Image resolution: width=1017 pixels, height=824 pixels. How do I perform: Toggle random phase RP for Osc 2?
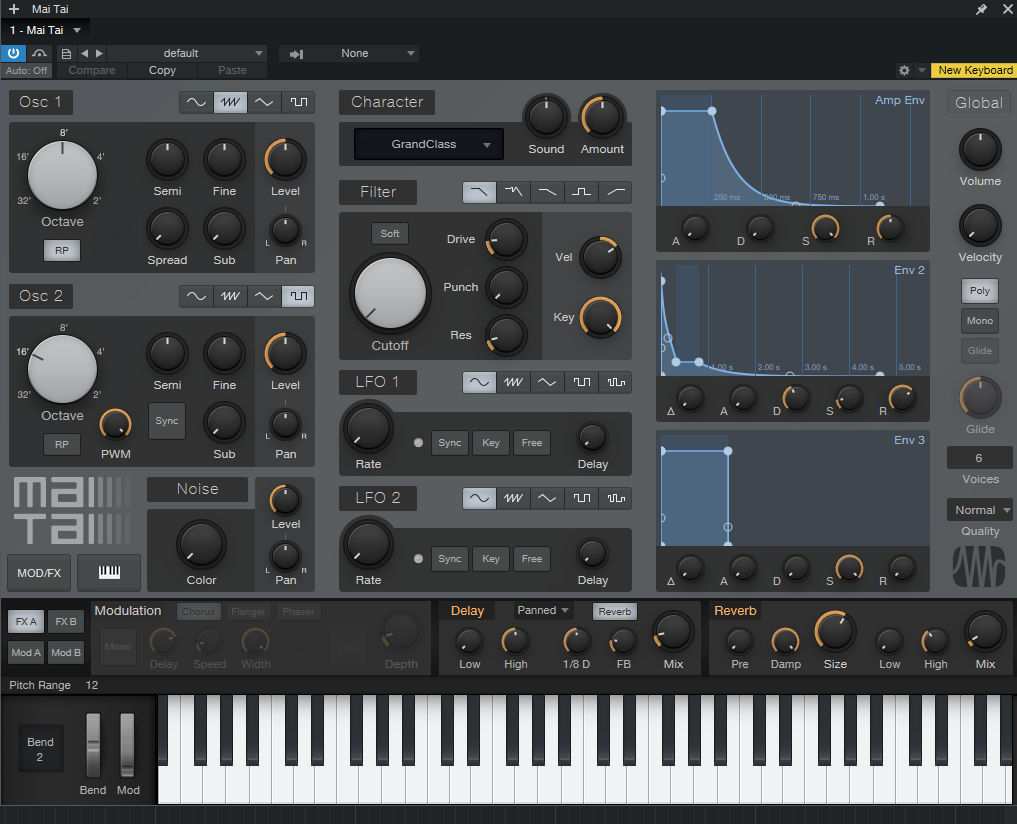click(x=62, y=444)
